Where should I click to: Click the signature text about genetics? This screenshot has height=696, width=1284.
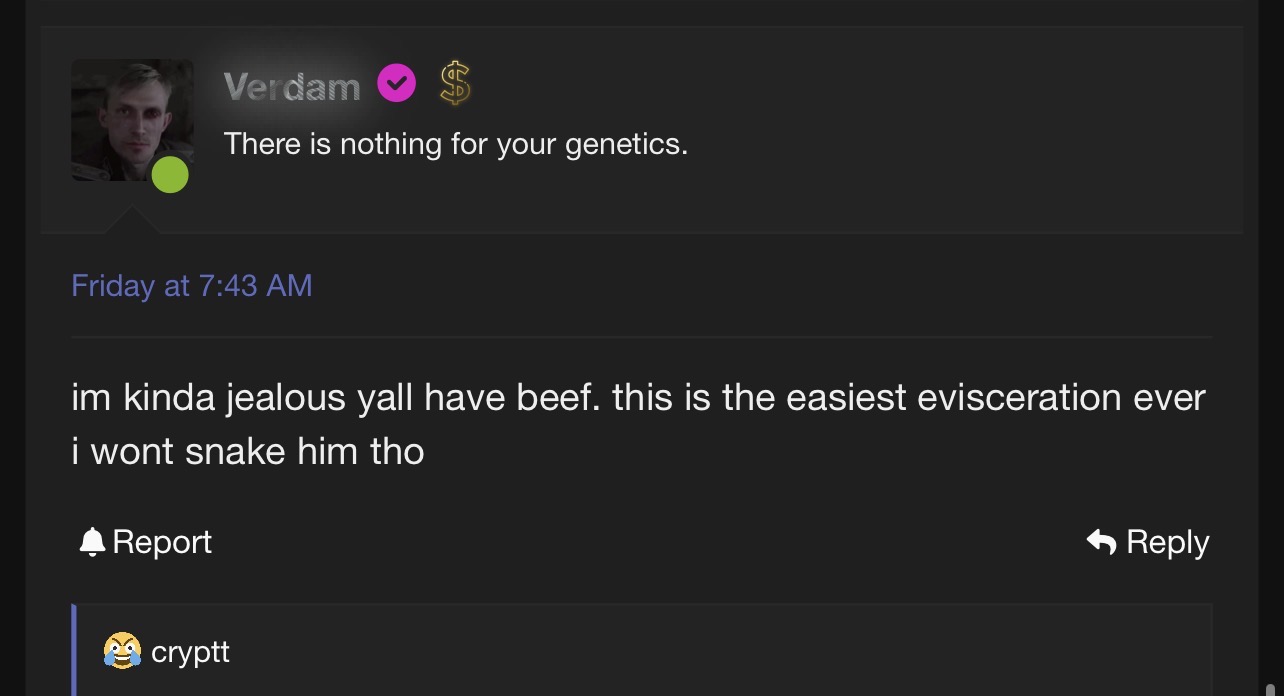[456, 144]
